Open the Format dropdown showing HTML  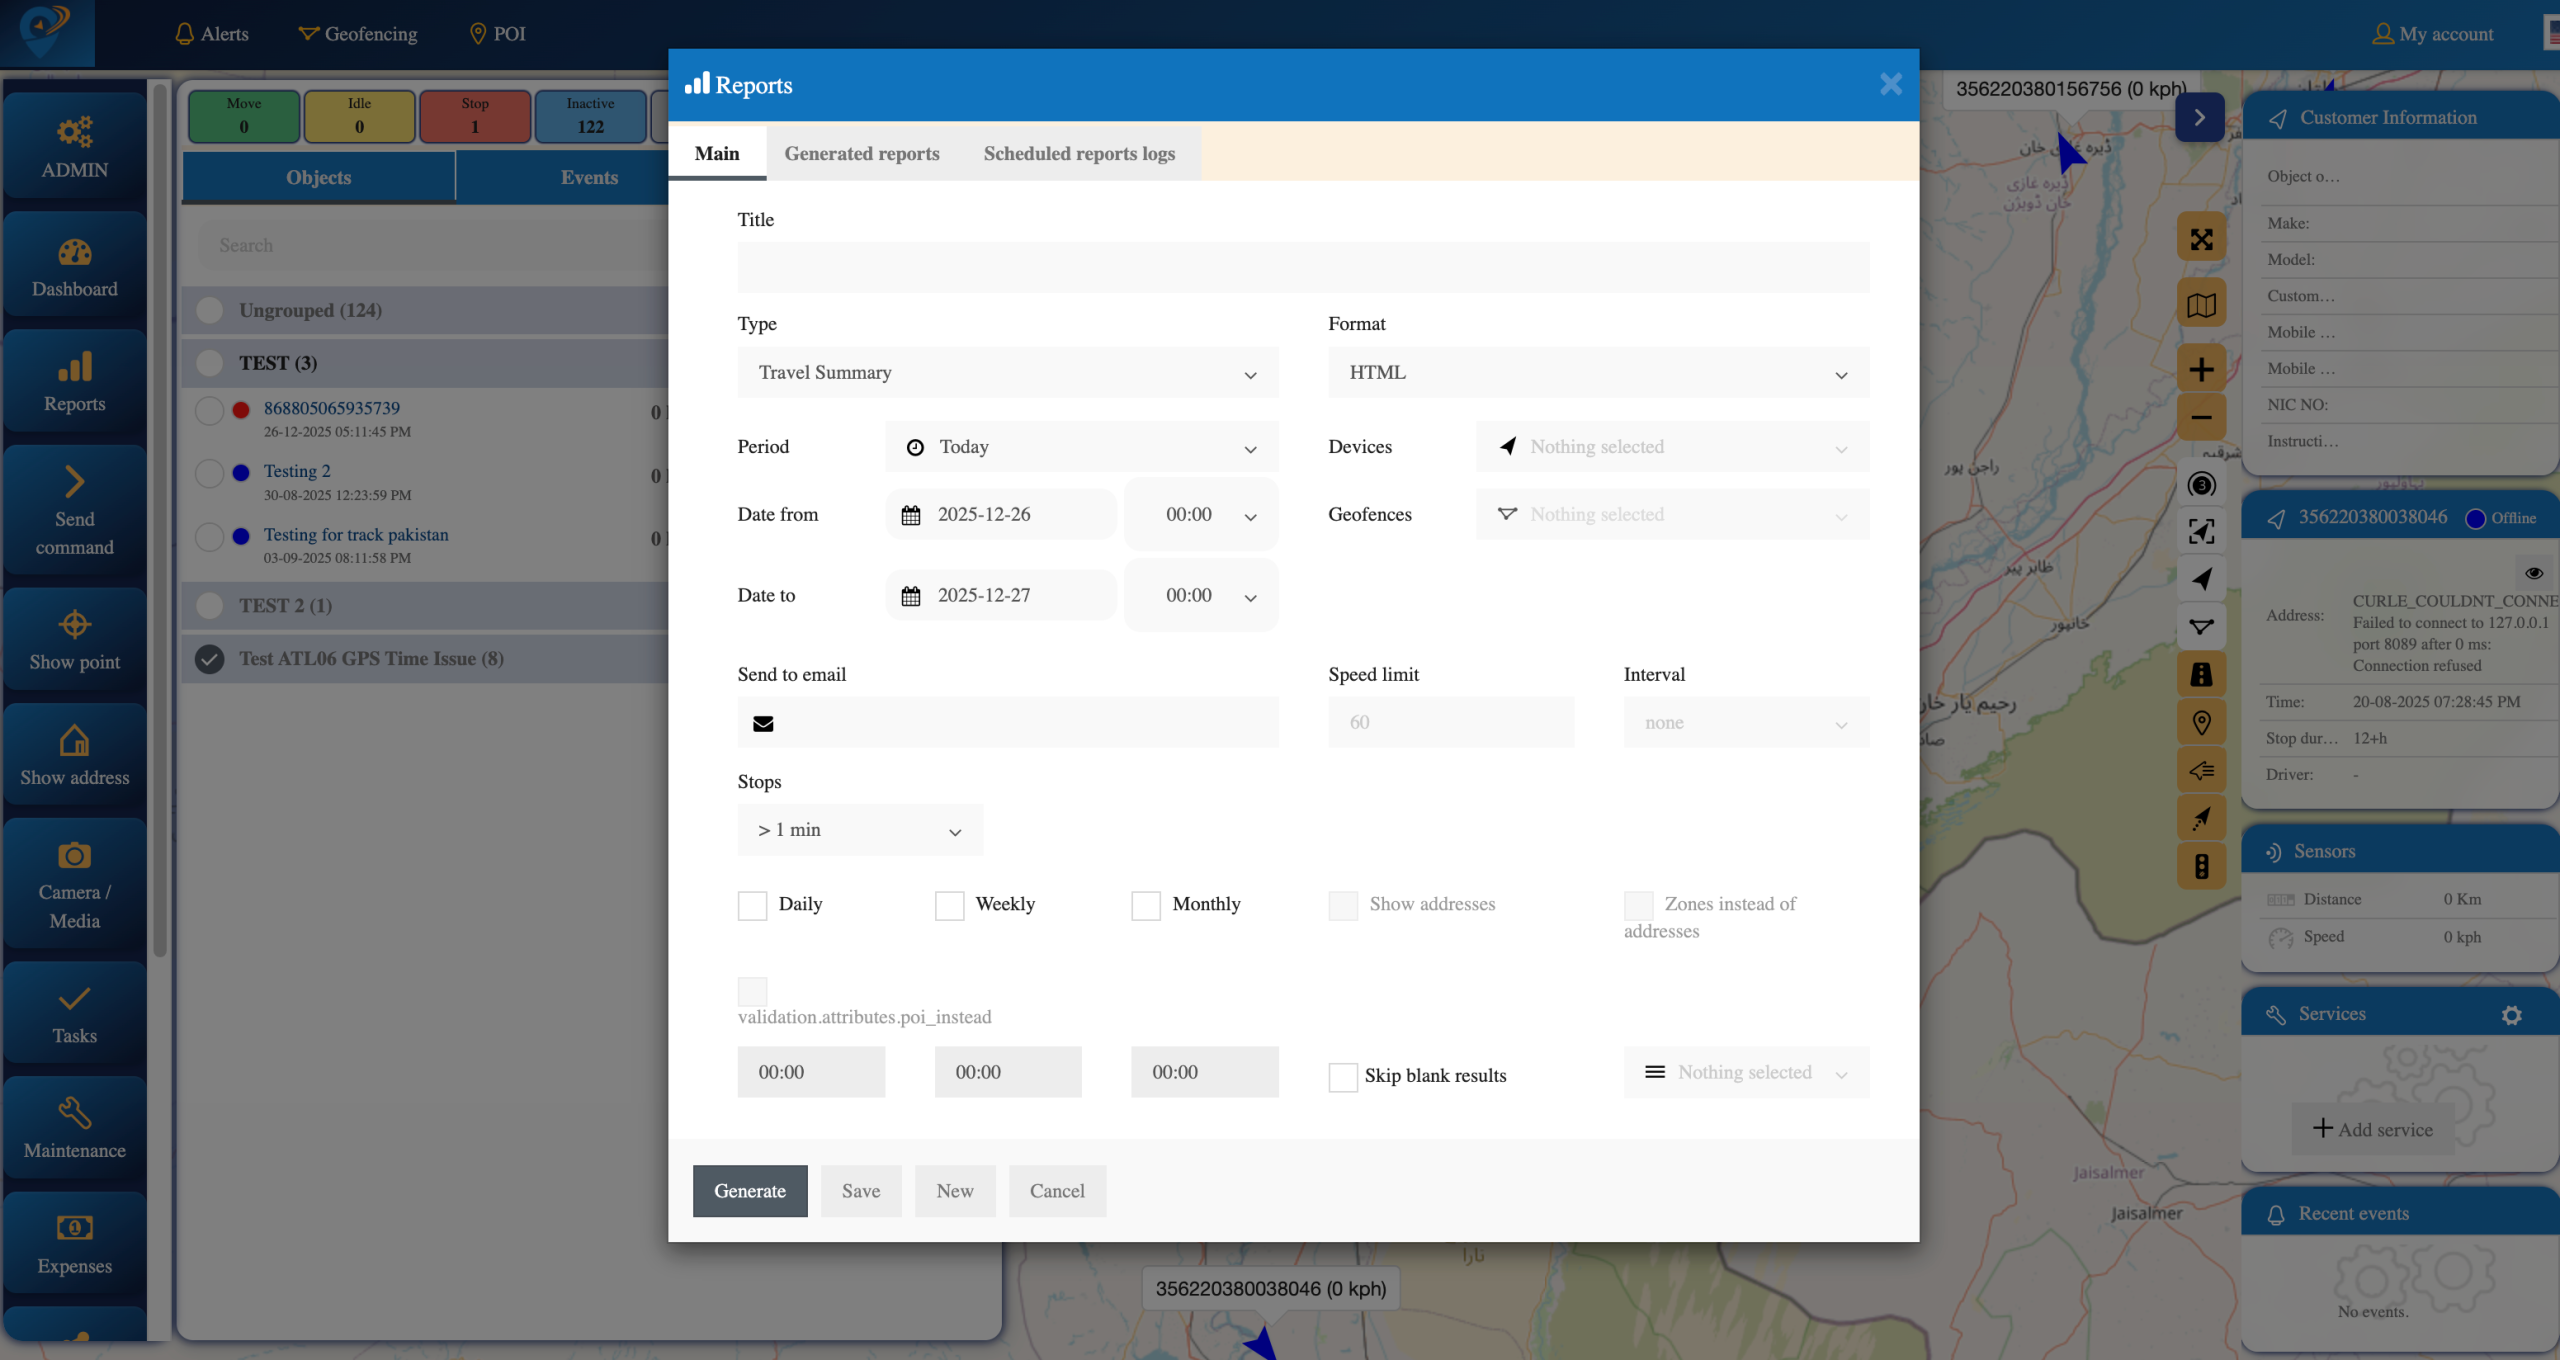(x=1598, y=373)
